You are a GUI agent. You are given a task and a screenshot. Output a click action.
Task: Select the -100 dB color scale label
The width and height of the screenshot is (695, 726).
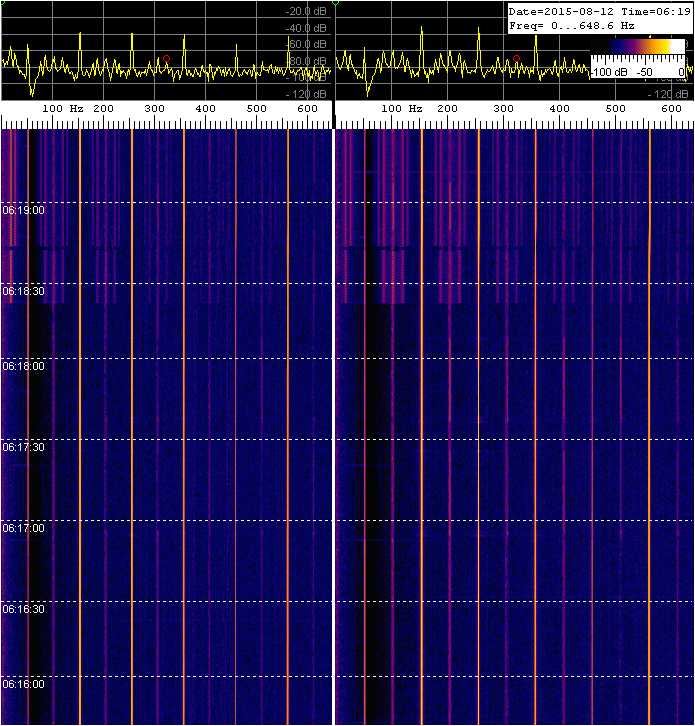609,72
